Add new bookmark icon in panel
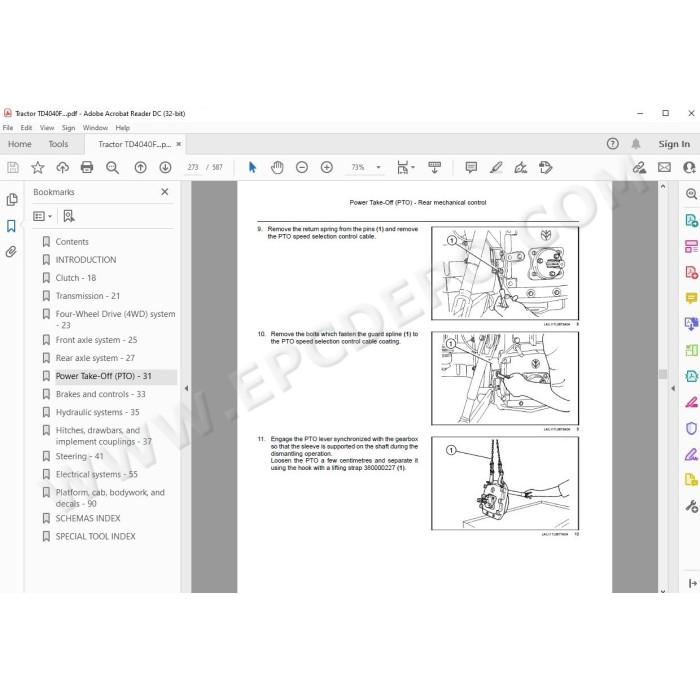 click(x=69, y=216)
